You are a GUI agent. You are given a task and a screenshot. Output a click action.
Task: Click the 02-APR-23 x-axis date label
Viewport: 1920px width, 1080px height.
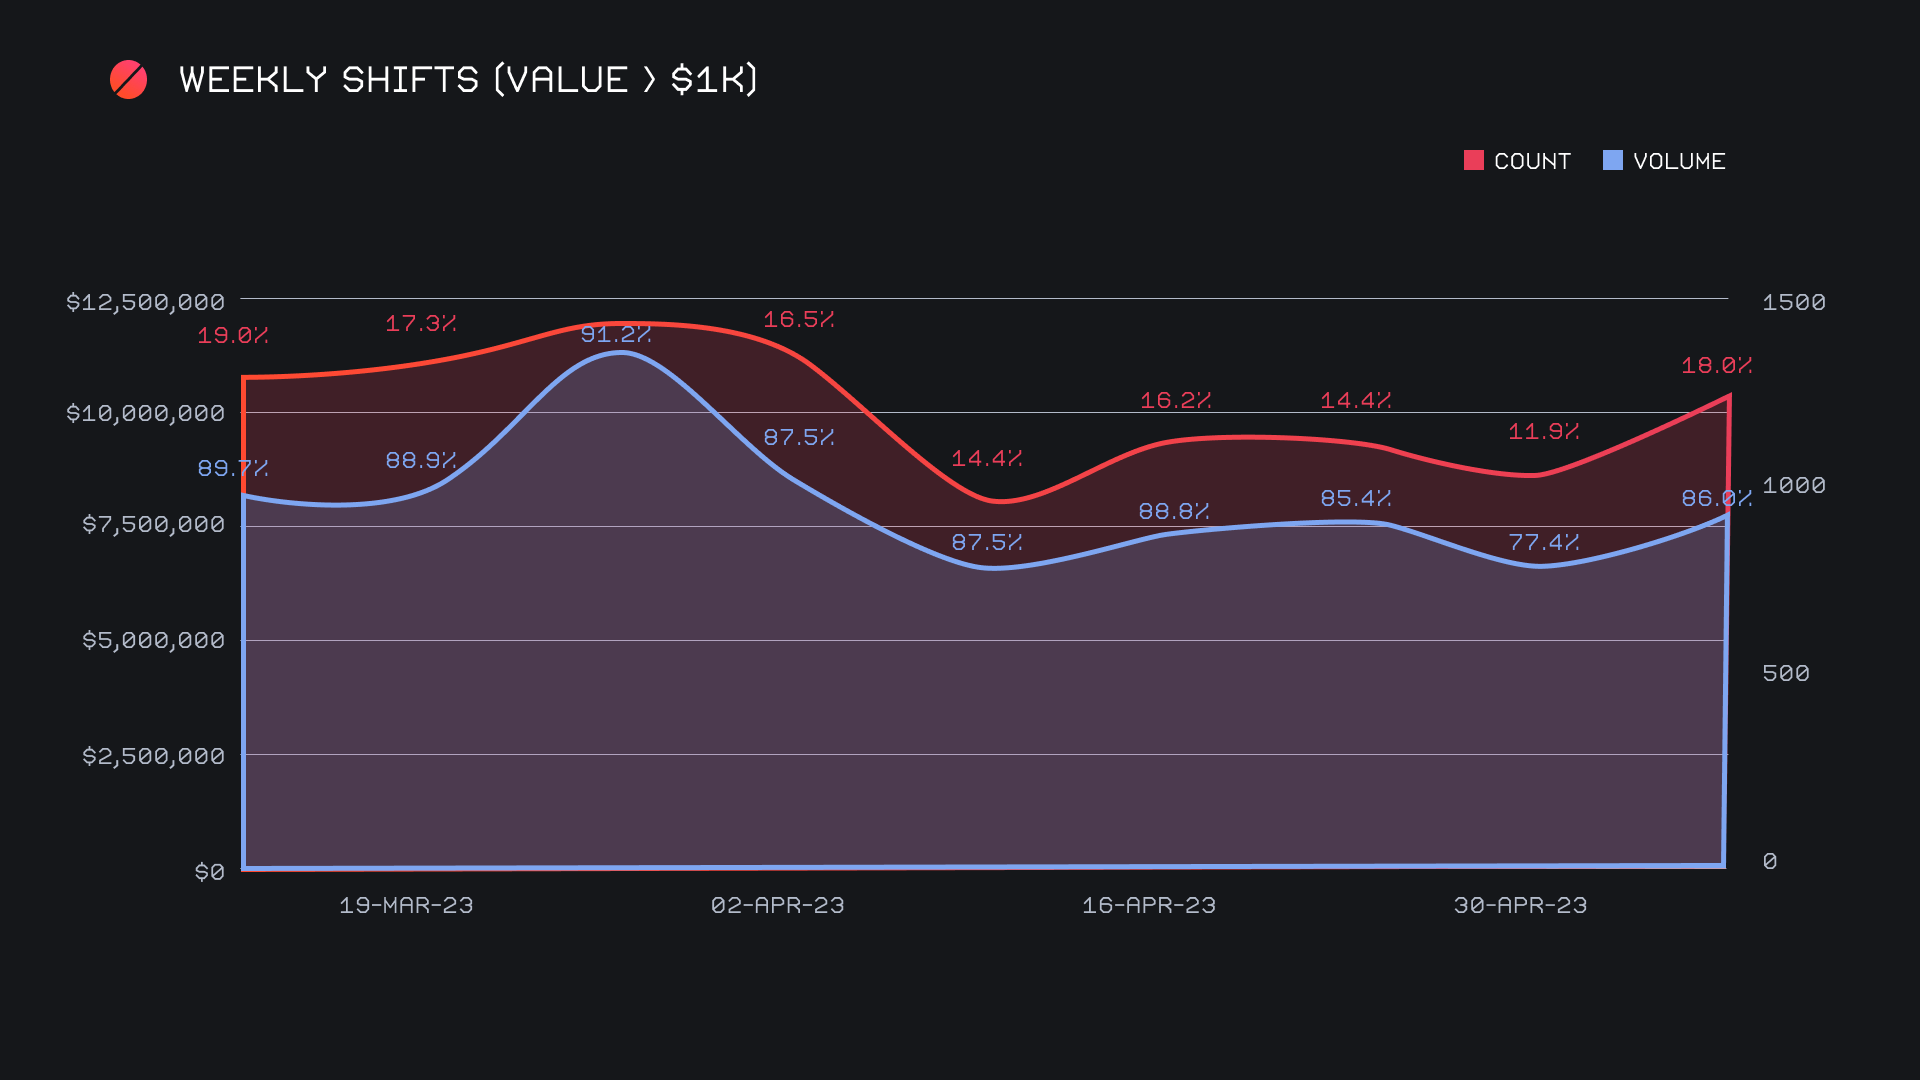pos(777,905)
